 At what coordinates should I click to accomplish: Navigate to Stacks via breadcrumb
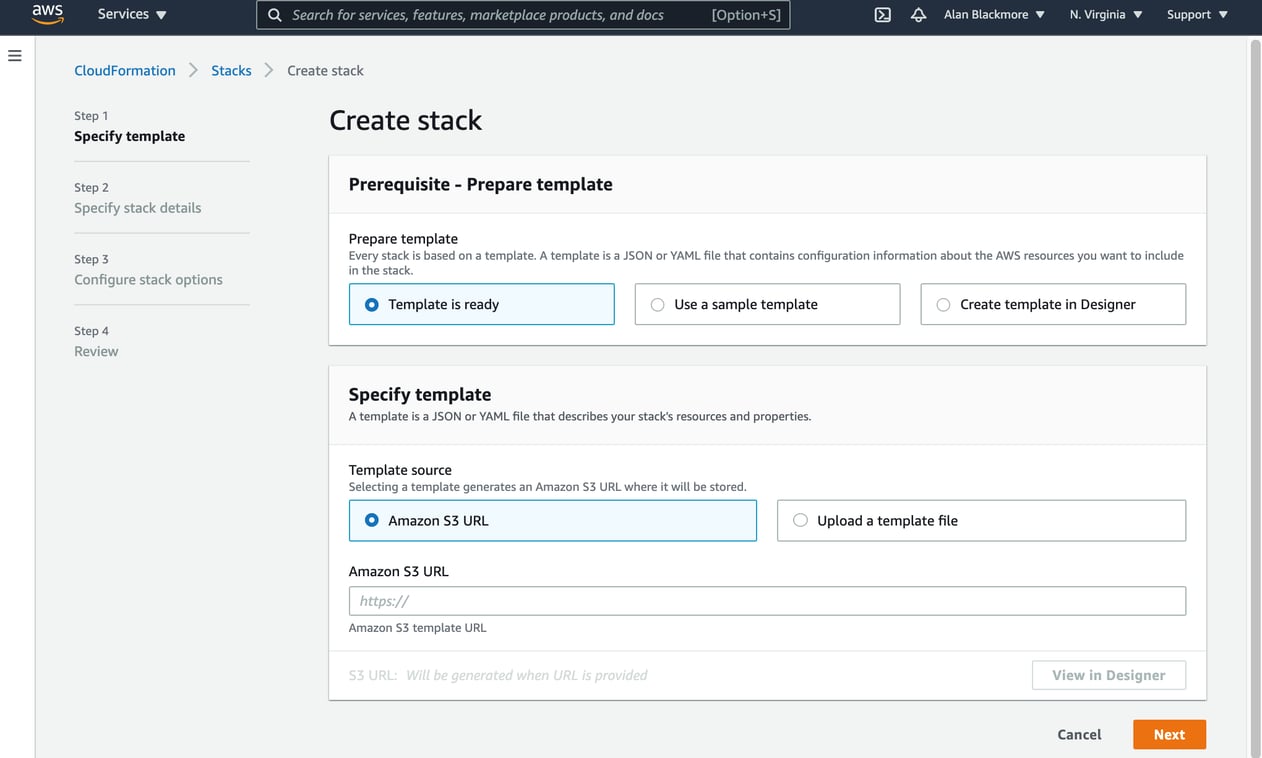pyautogui.click(x=231, y=70)
